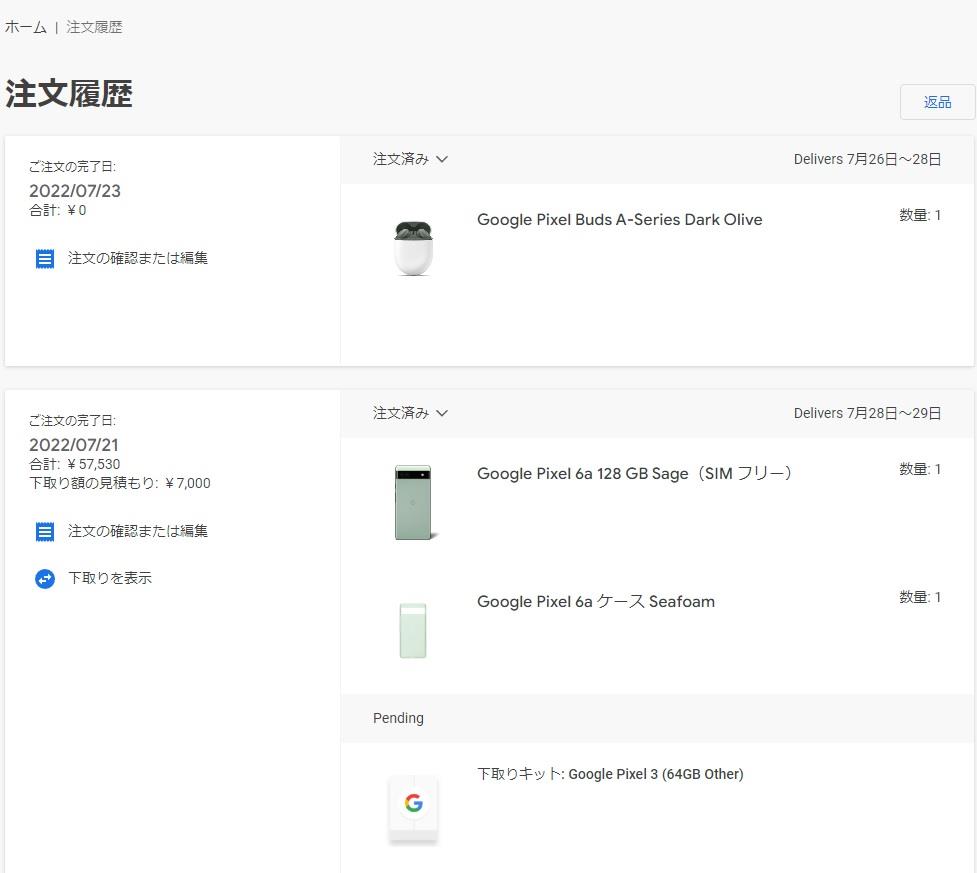Click the Pixel Buds A-Series product image
Screen dimensions: 977x873
tap(413, 247)
